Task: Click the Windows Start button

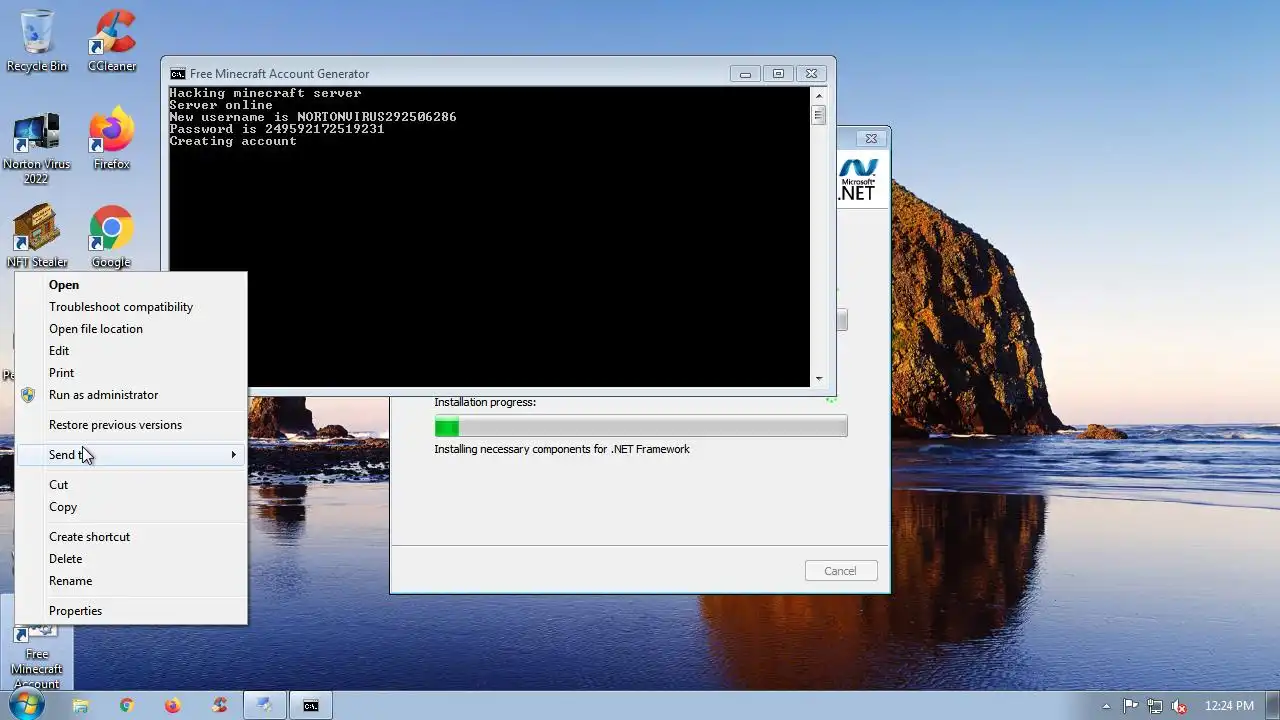Action: tap(27, 704)
